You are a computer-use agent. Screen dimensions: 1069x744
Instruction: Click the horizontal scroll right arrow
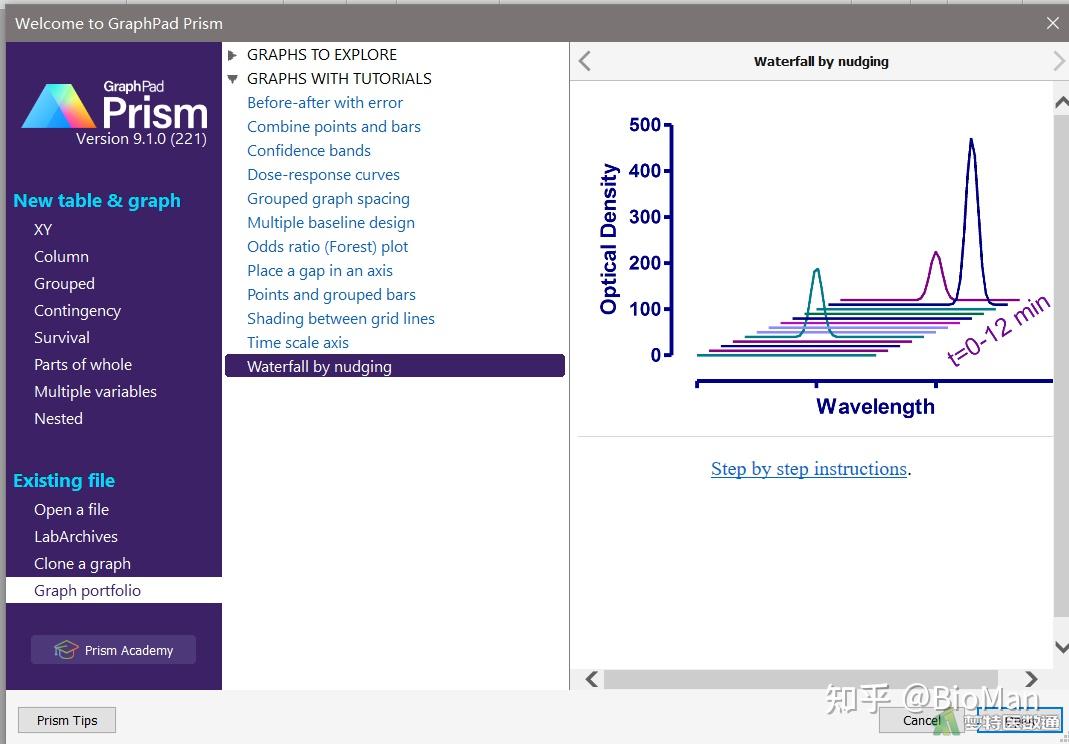tap(1031, 679)
